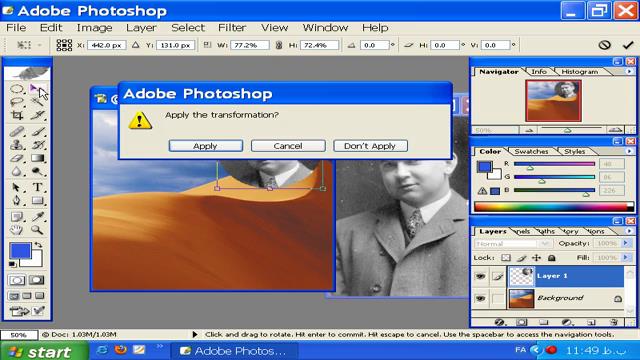Toggle the lock transparent pixels option

tap(506, 258)
